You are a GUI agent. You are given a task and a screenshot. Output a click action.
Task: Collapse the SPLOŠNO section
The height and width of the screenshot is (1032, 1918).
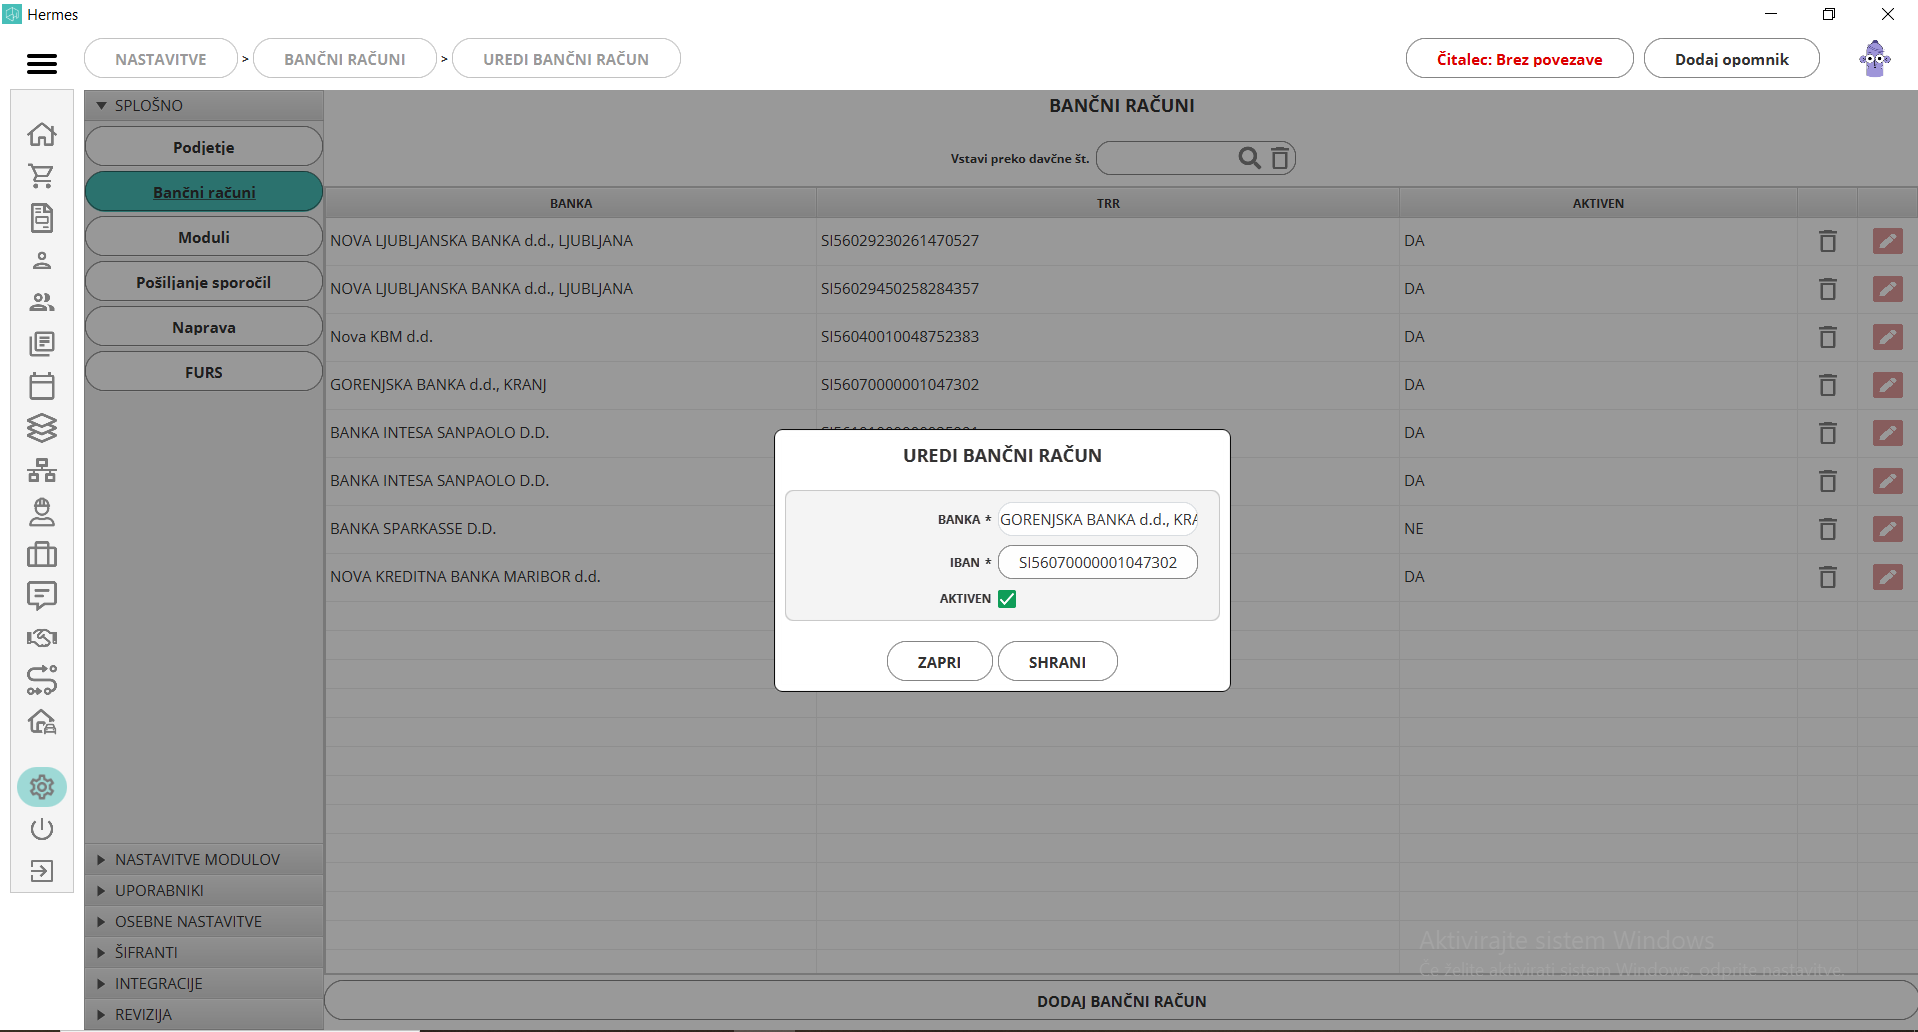click(204, 105)
